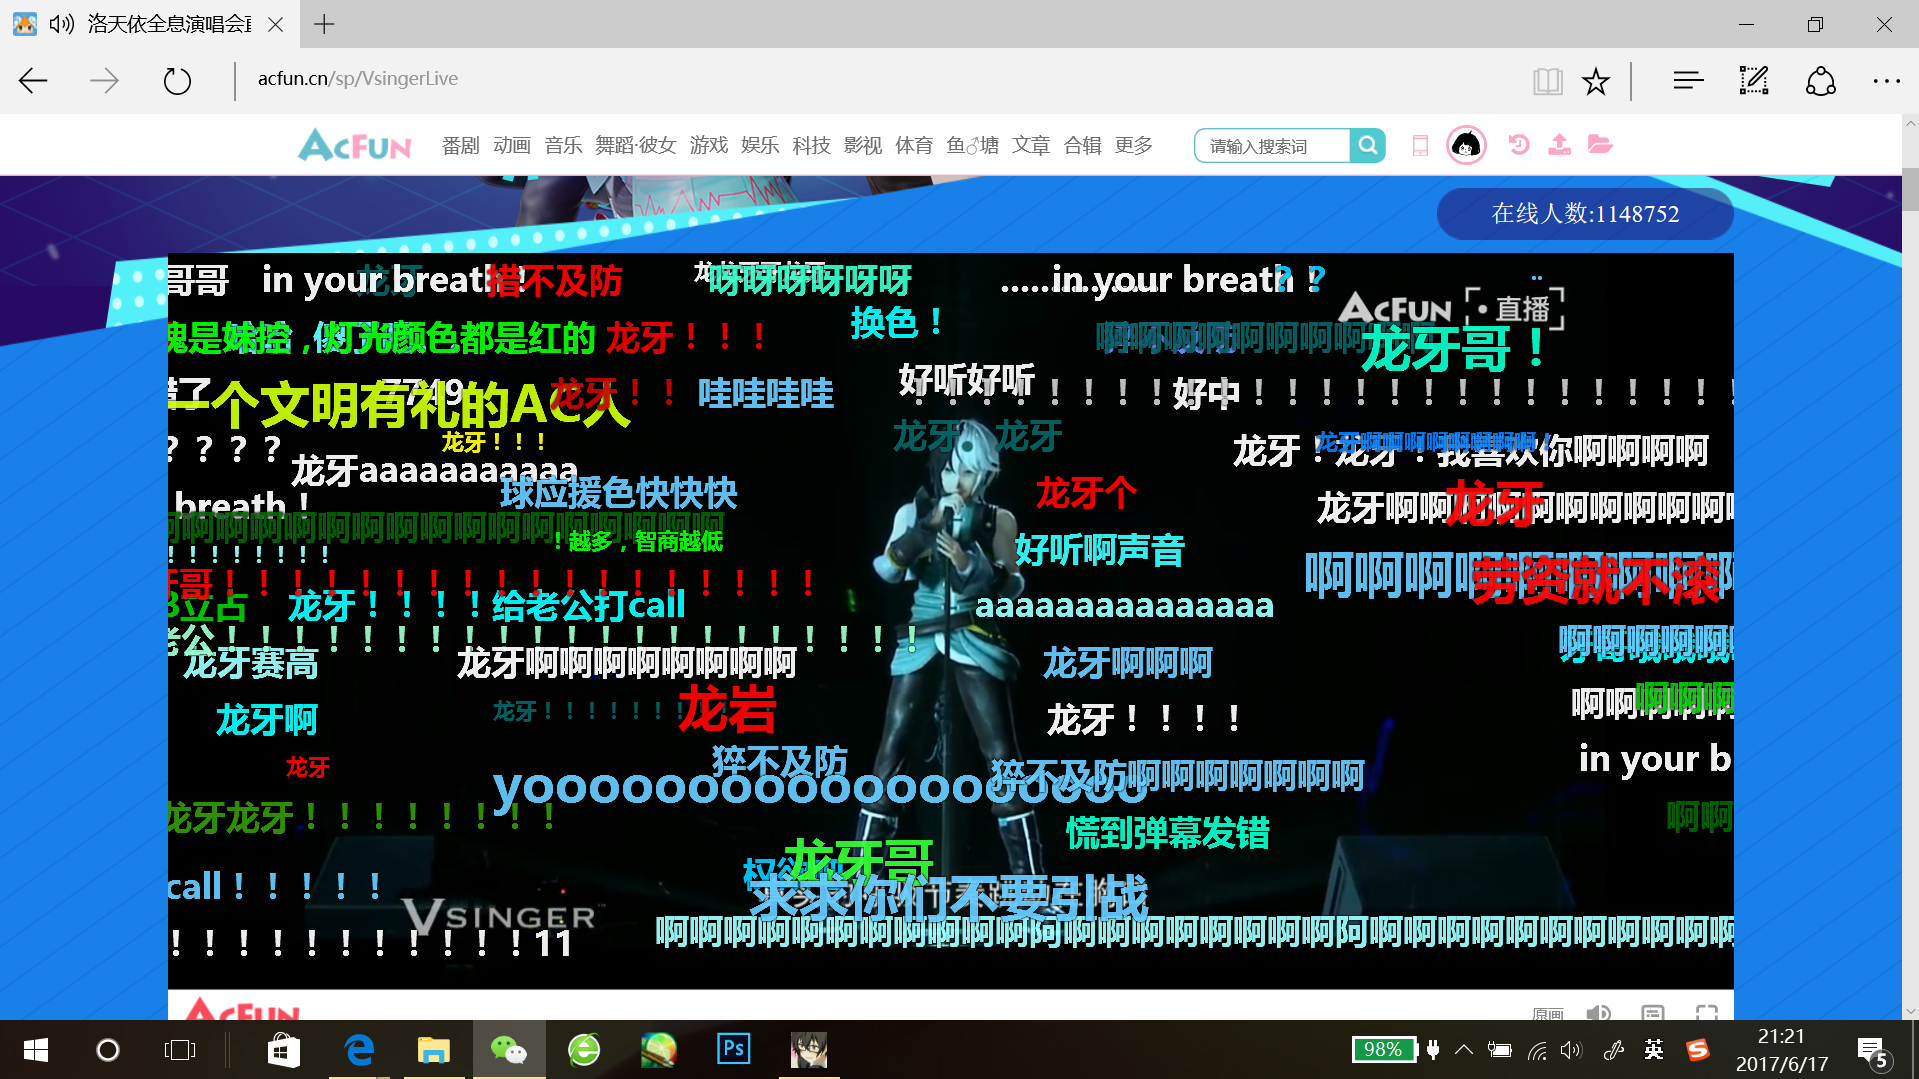Open the mobile app phone icon
The height and width of the screenshot is (1079, 1919).
tap(1420, 146)
